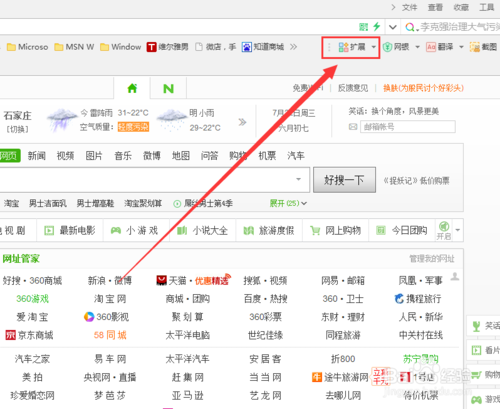Viewport: 500px width, 409px height.
Task: Expand the channel bar dropdown arrow
Action: (x=458, y=230)
